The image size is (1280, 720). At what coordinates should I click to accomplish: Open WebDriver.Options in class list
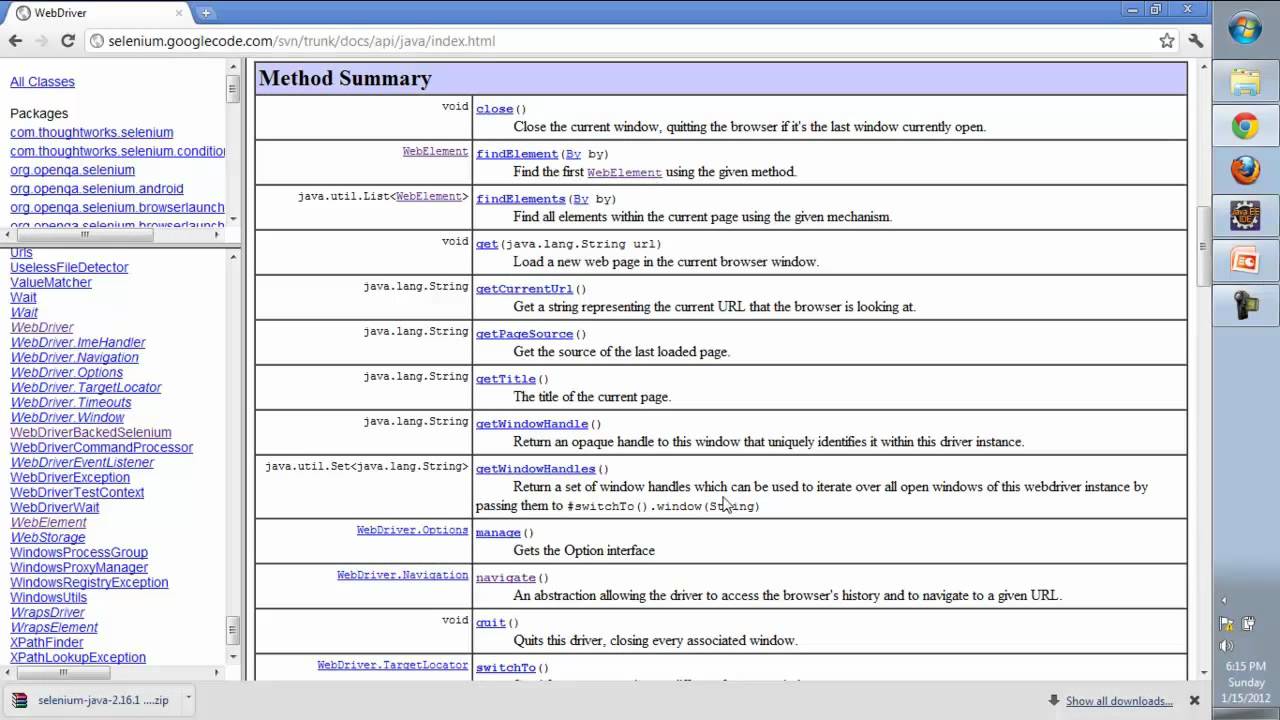[x=67, y=372]
